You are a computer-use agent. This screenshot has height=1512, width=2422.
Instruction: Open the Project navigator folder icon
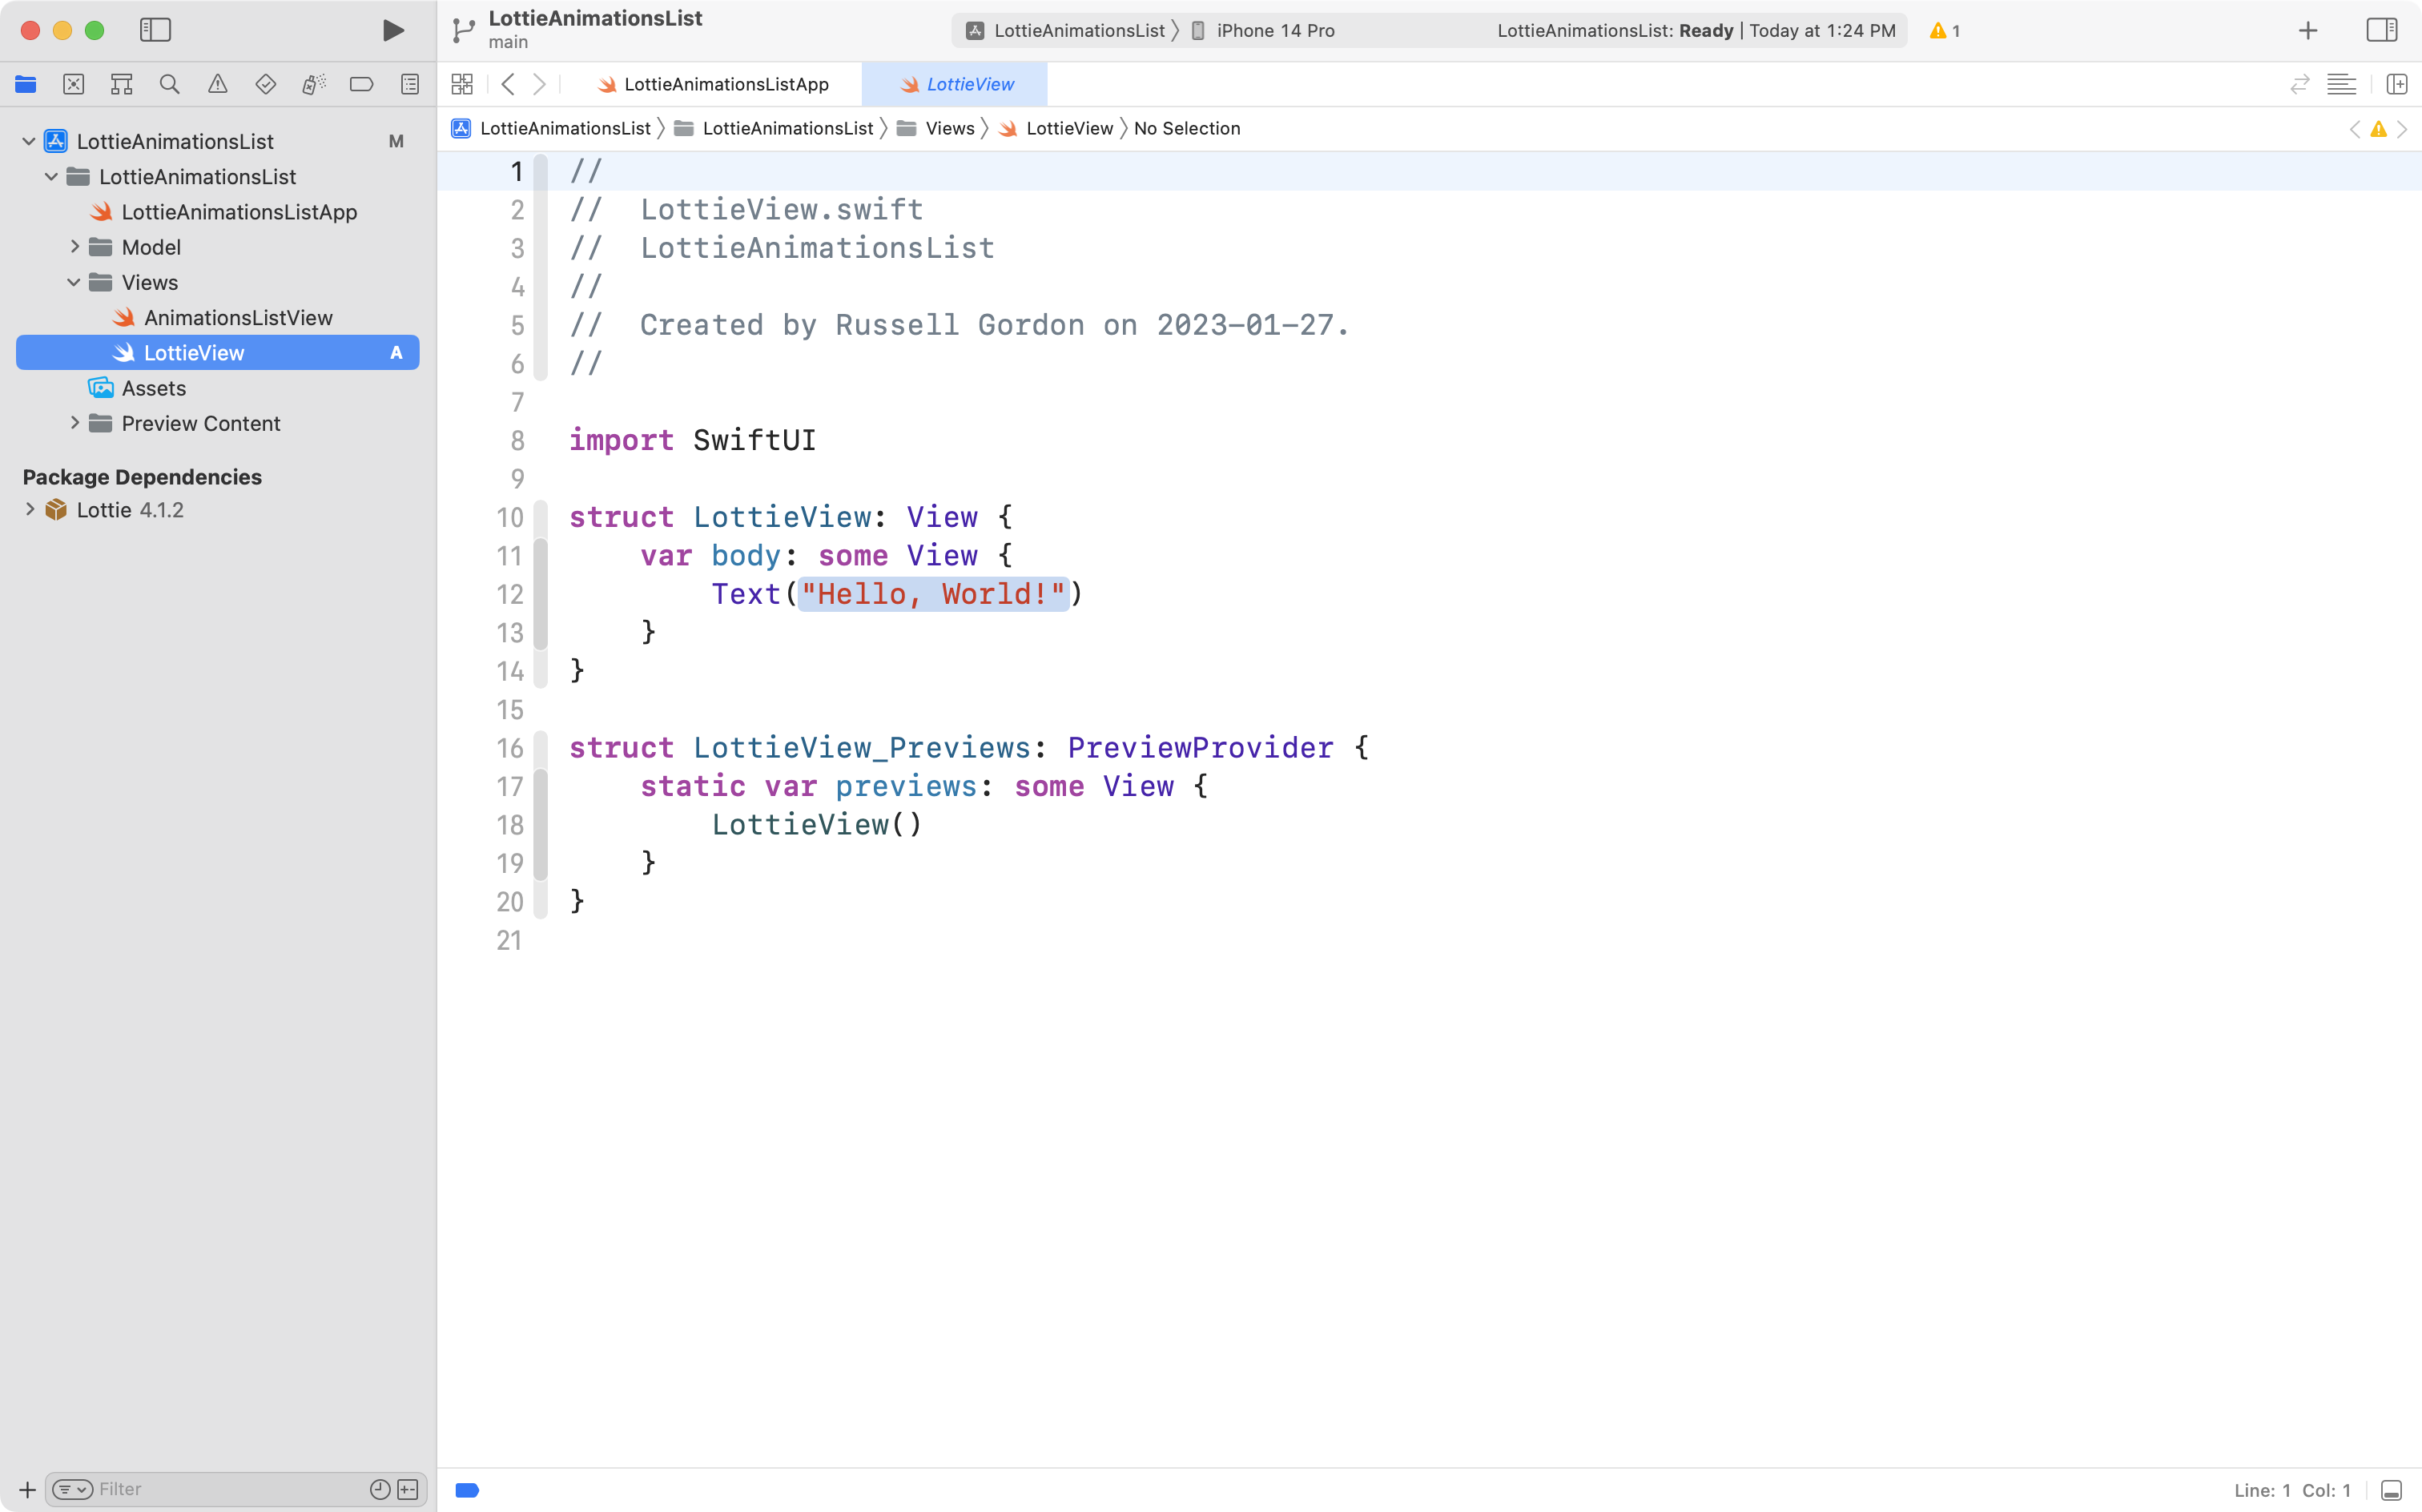tap(26, 84)
